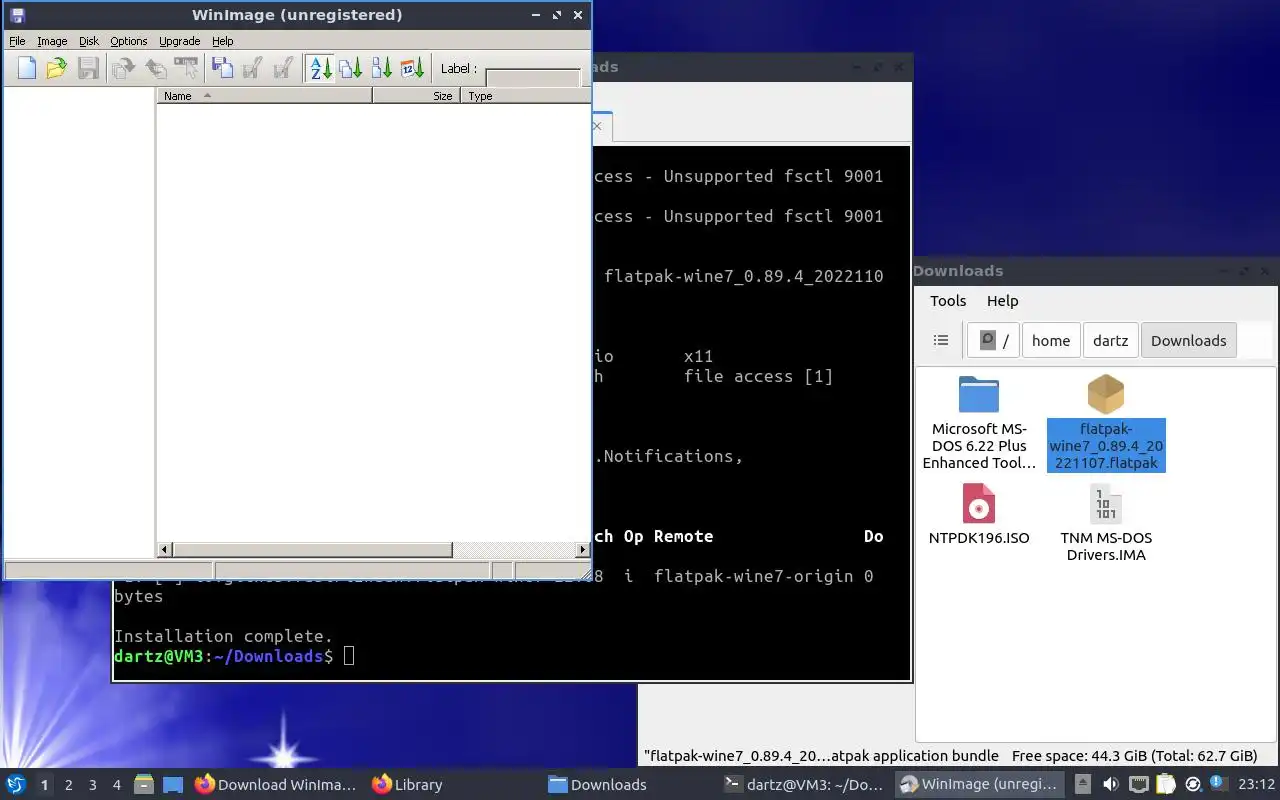Click the Open image folder icon in WinImage
The width and height of the screenshot is (1280, 800).
click(57, 68)
